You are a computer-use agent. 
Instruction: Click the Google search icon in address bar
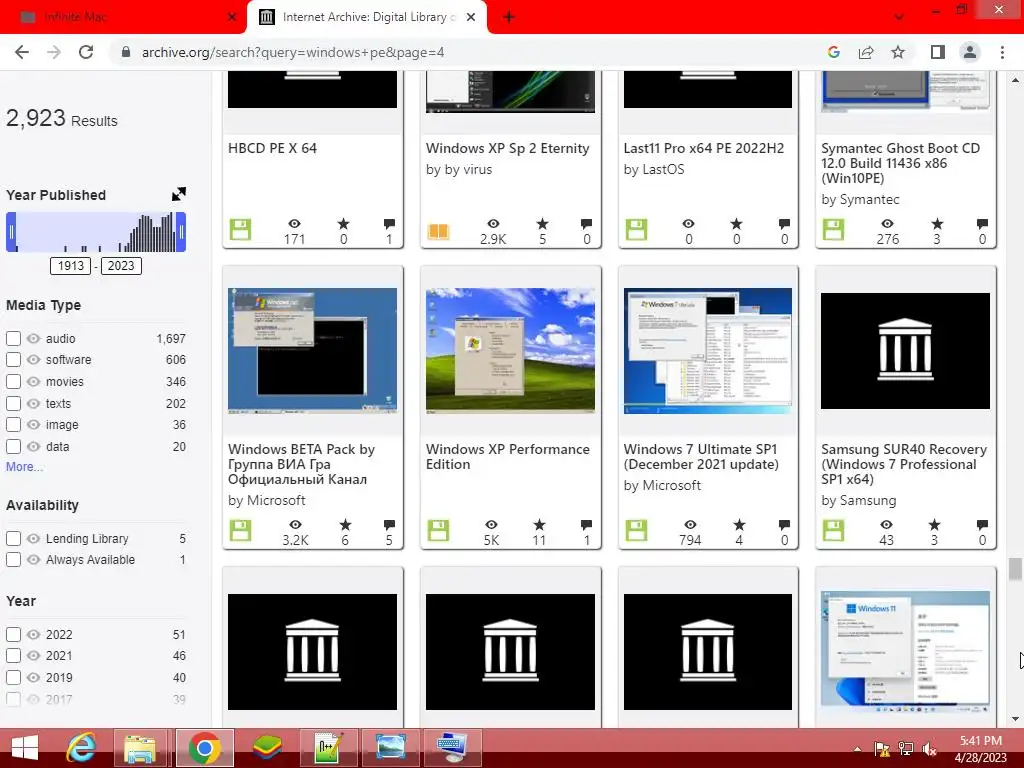coord(833,52)
